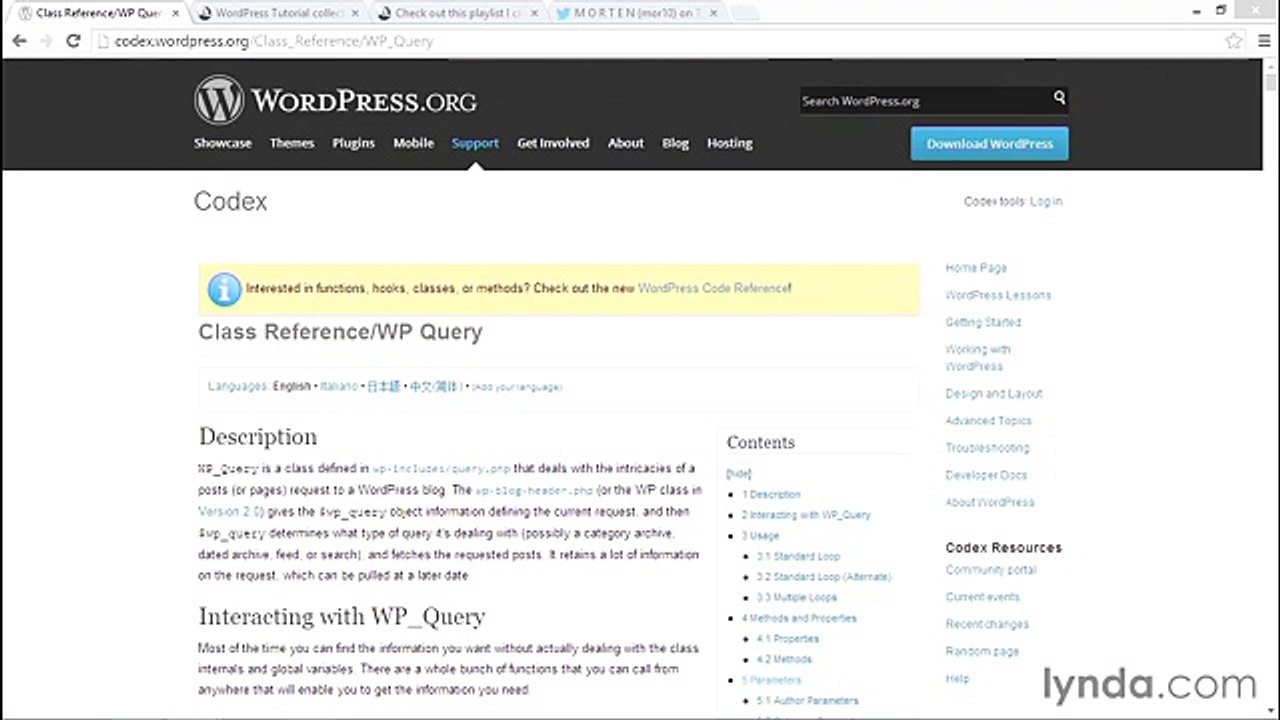Image resolution: width=1280 pixels, height=720 pixels.
Task: Click the browser forward arrow
Action: (x=45, y=41)
